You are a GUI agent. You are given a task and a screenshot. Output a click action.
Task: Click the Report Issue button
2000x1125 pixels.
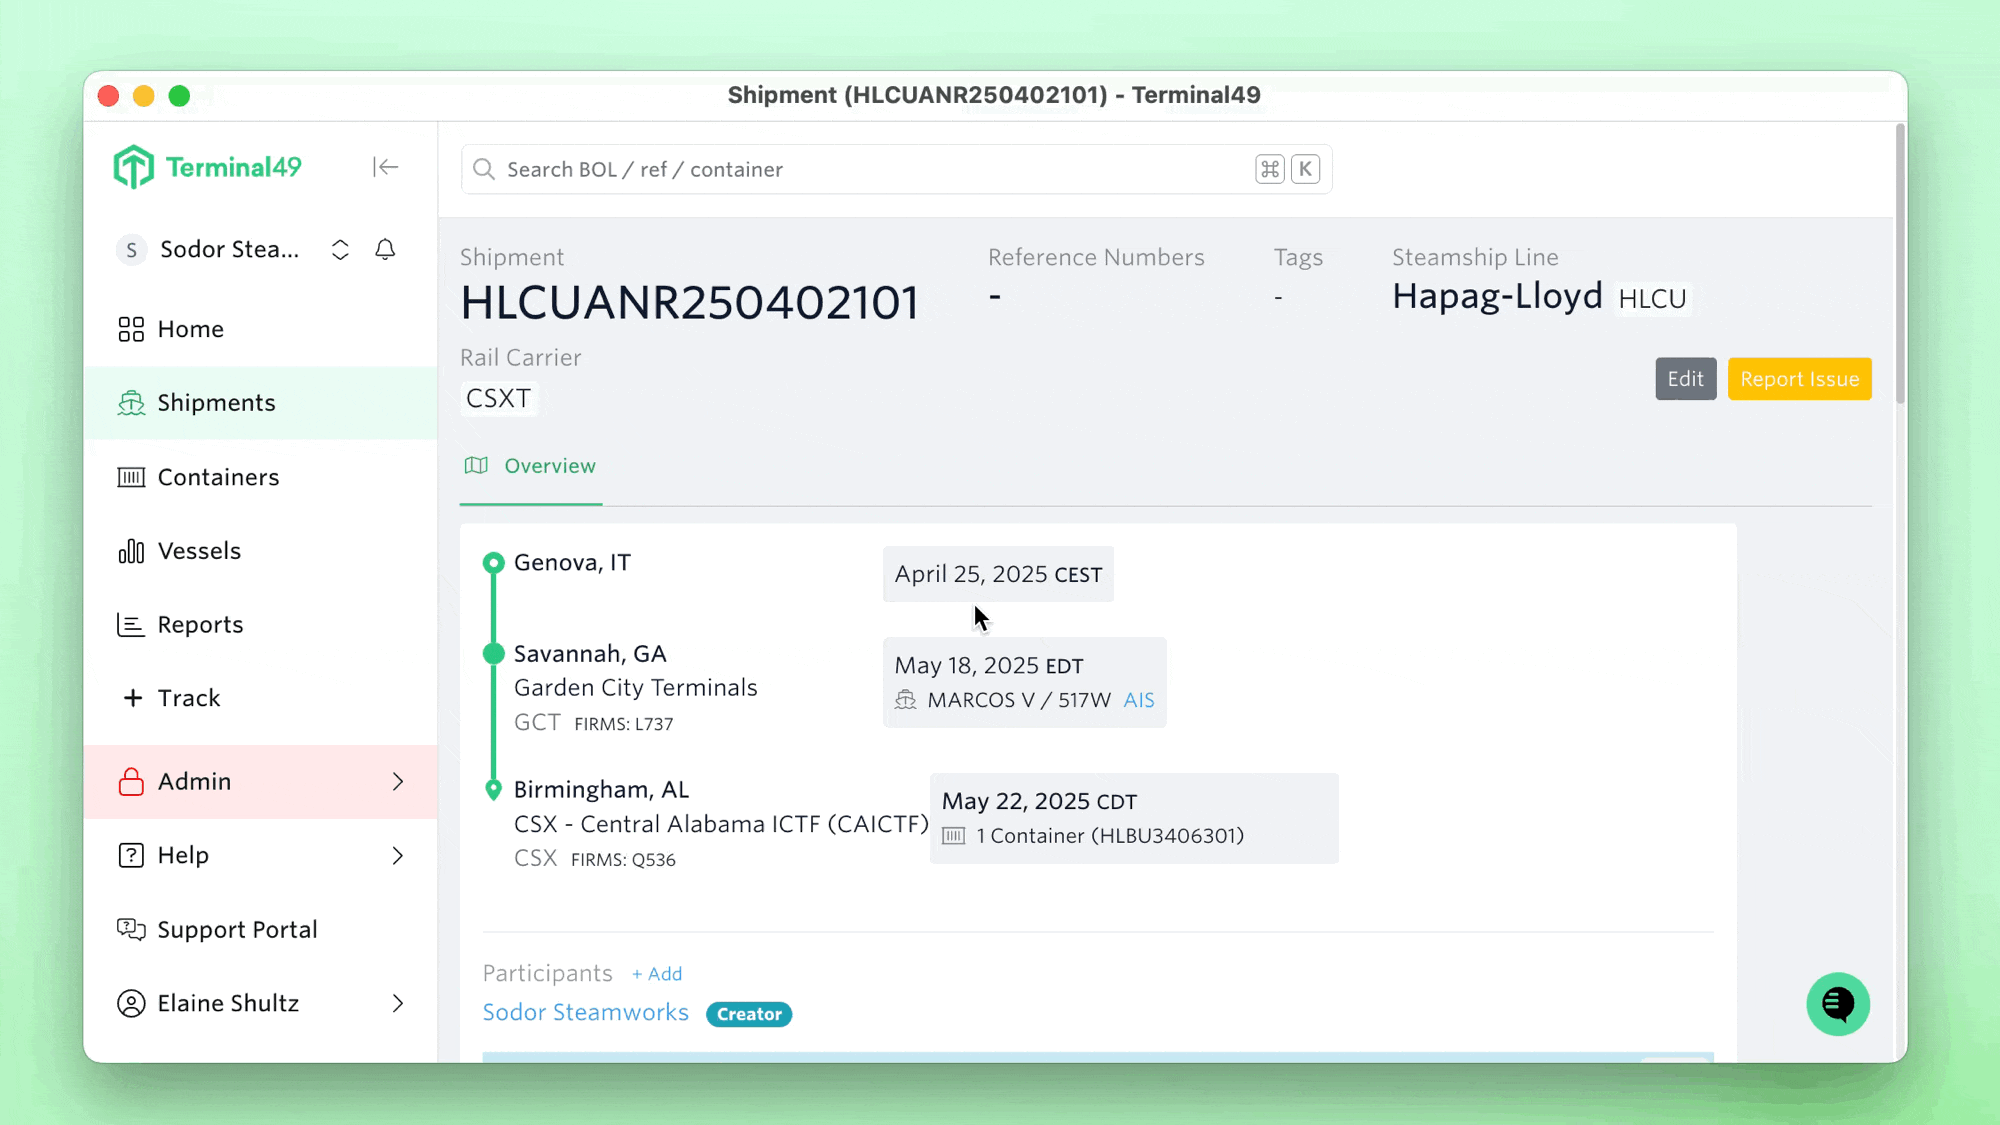coord(1799,378)
